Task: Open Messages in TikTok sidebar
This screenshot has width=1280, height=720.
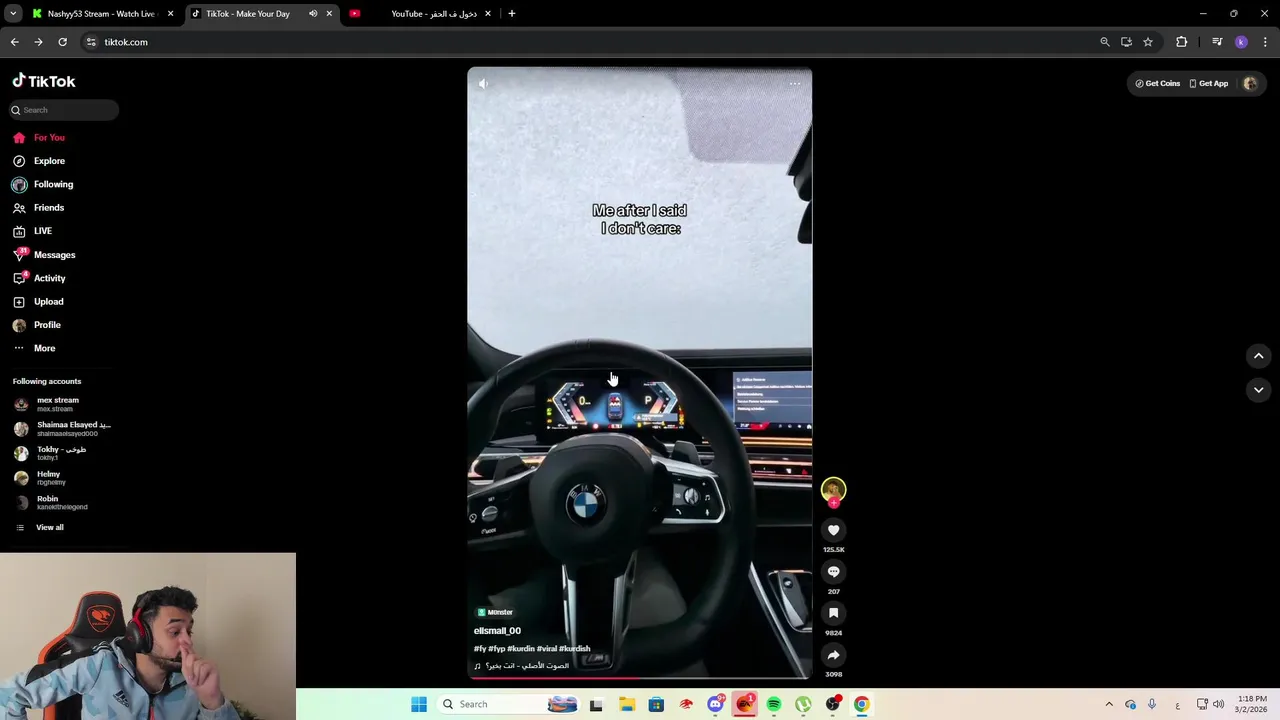Action: [44, 255]
